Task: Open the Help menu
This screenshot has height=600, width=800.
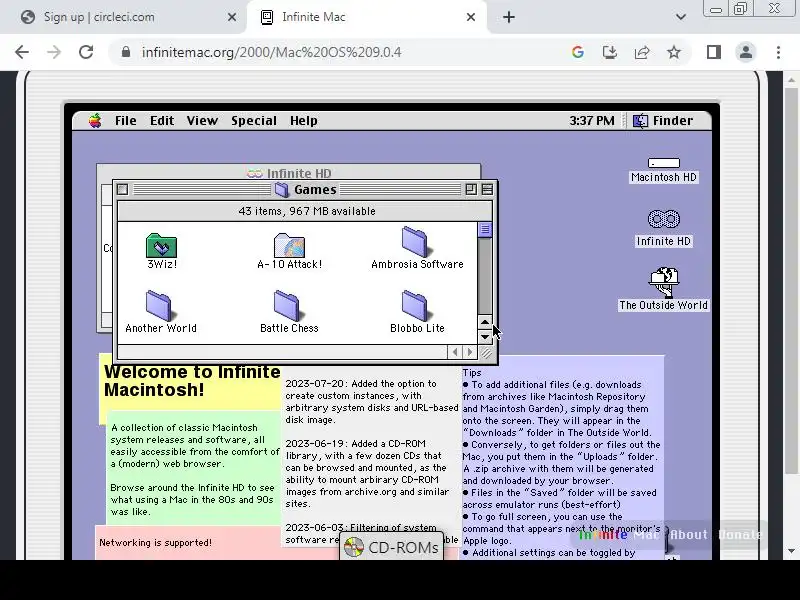Action: pyautogui.click(x=304, y=121)
